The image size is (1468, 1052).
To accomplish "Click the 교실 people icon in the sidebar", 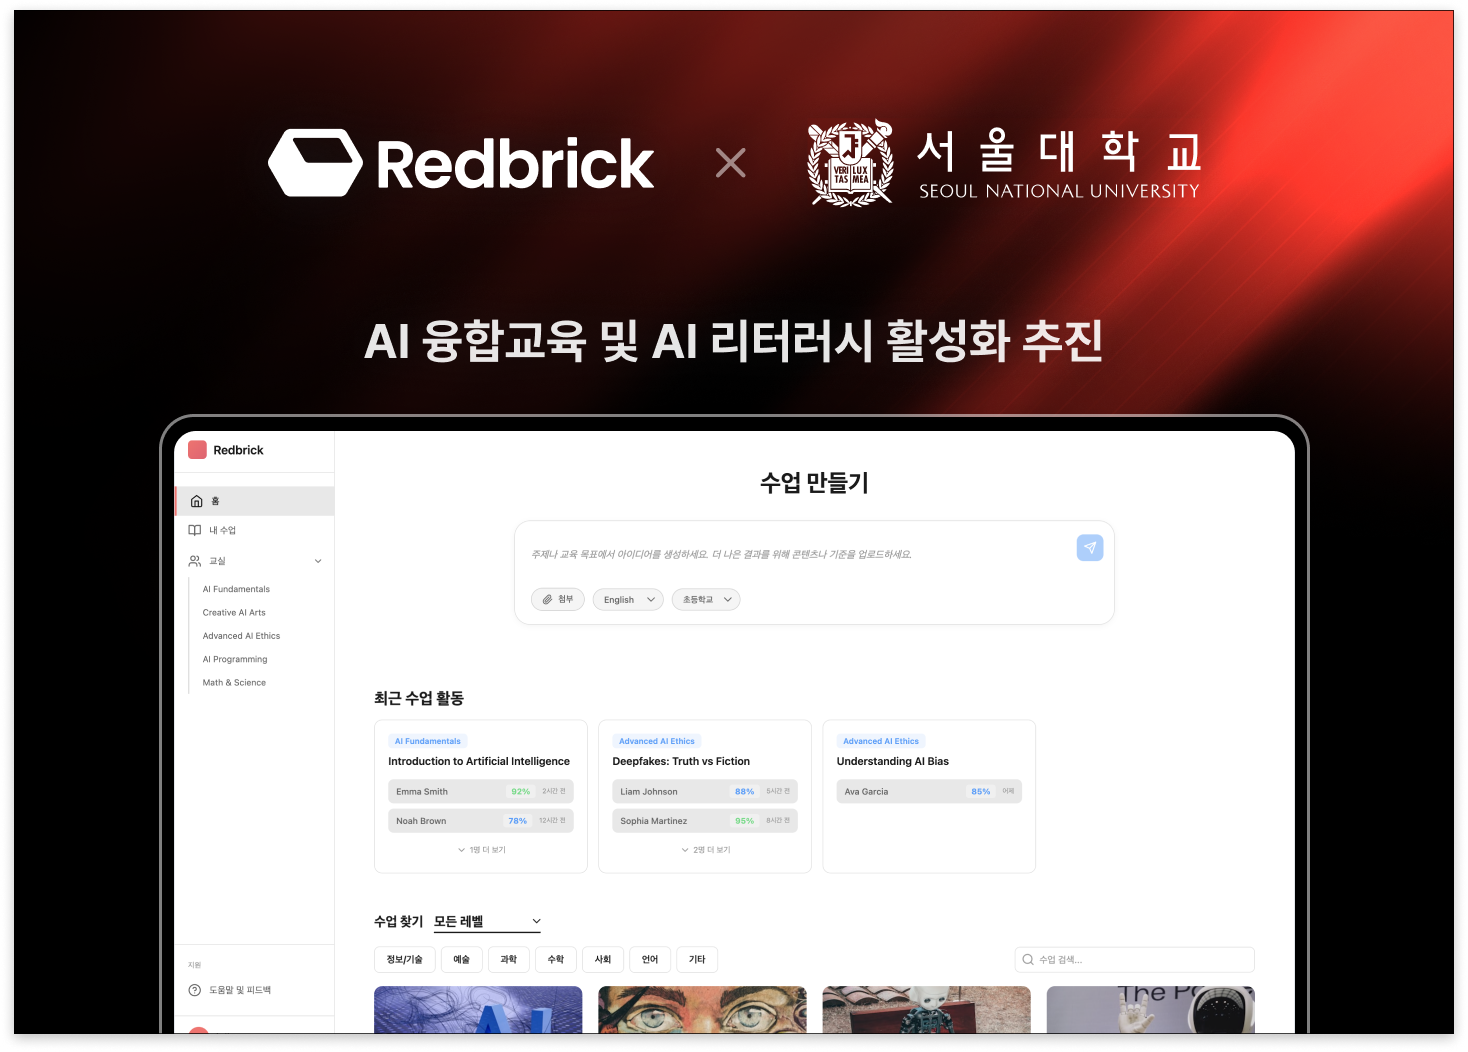I will point(194,561).
